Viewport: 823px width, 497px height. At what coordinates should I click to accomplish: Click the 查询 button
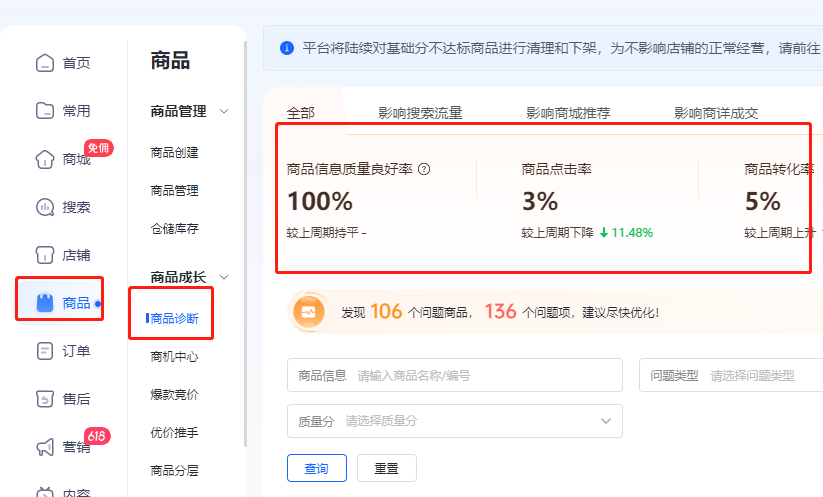[x=316, y=468]
